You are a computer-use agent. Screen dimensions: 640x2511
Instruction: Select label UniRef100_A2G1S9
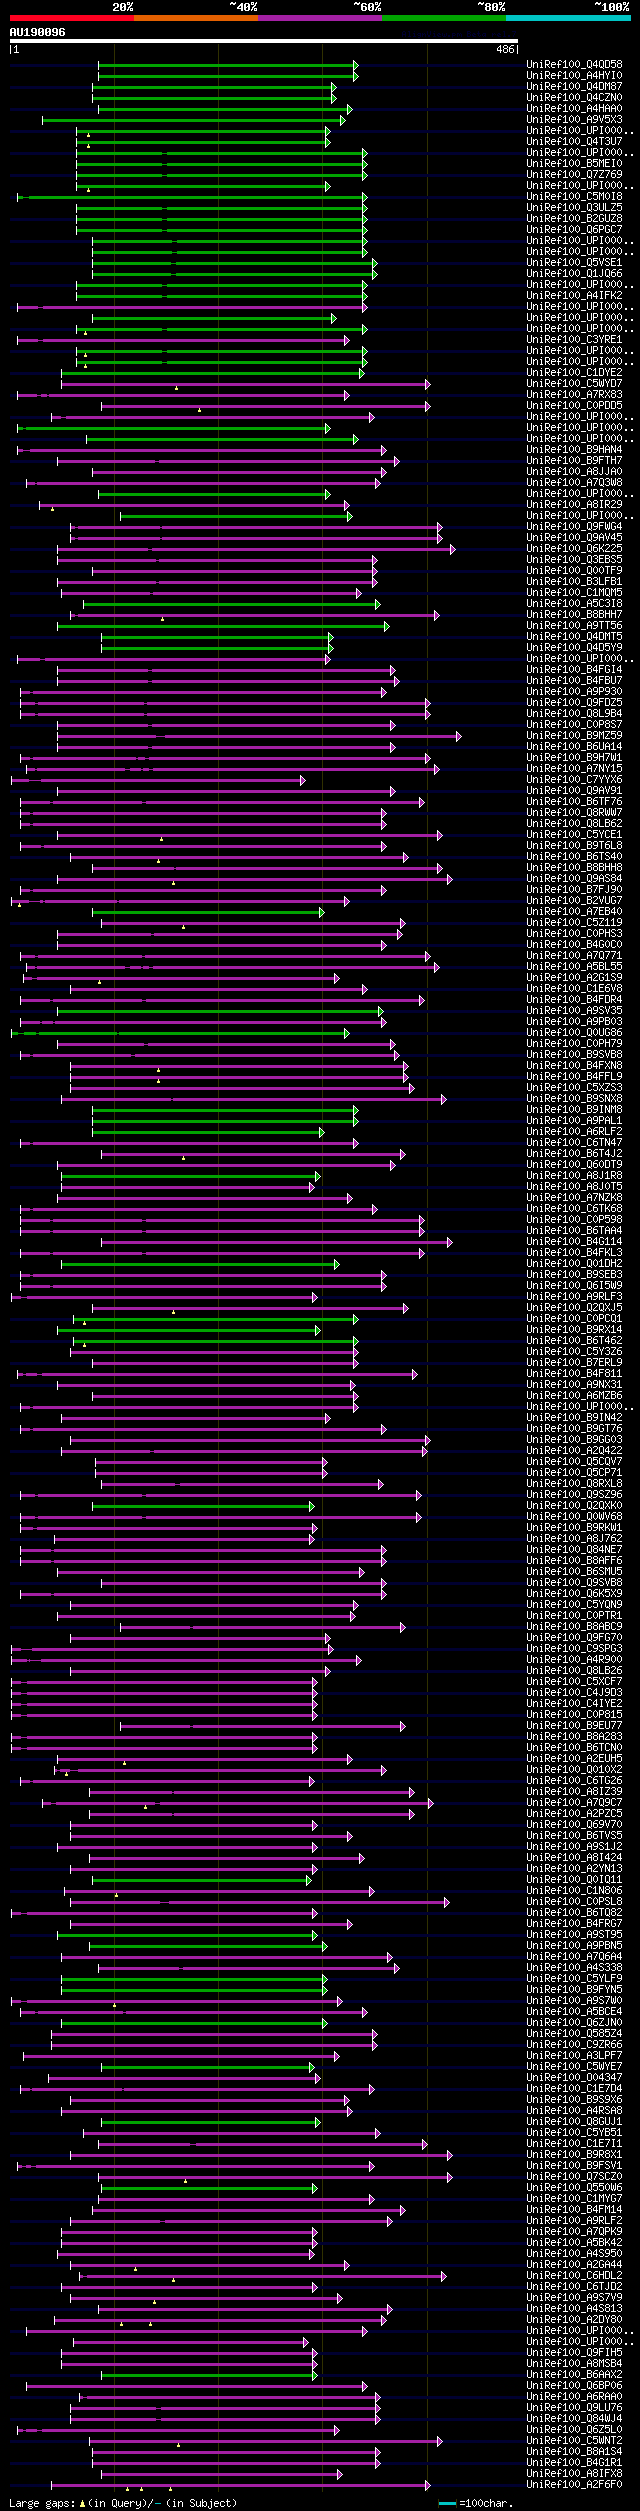574,978
